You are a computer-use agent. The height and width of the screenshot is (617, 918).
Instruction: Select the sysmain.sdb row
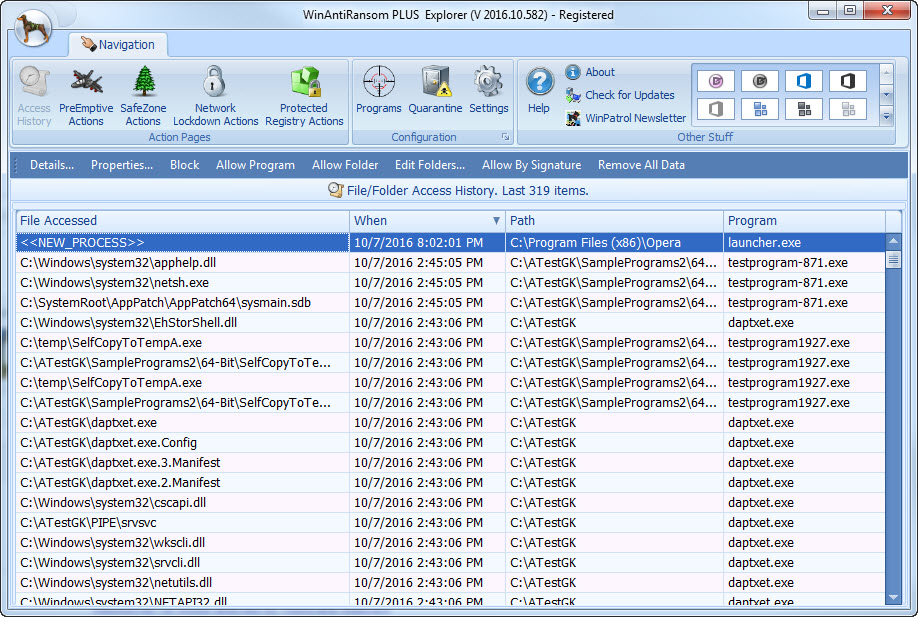pos(450,303)
